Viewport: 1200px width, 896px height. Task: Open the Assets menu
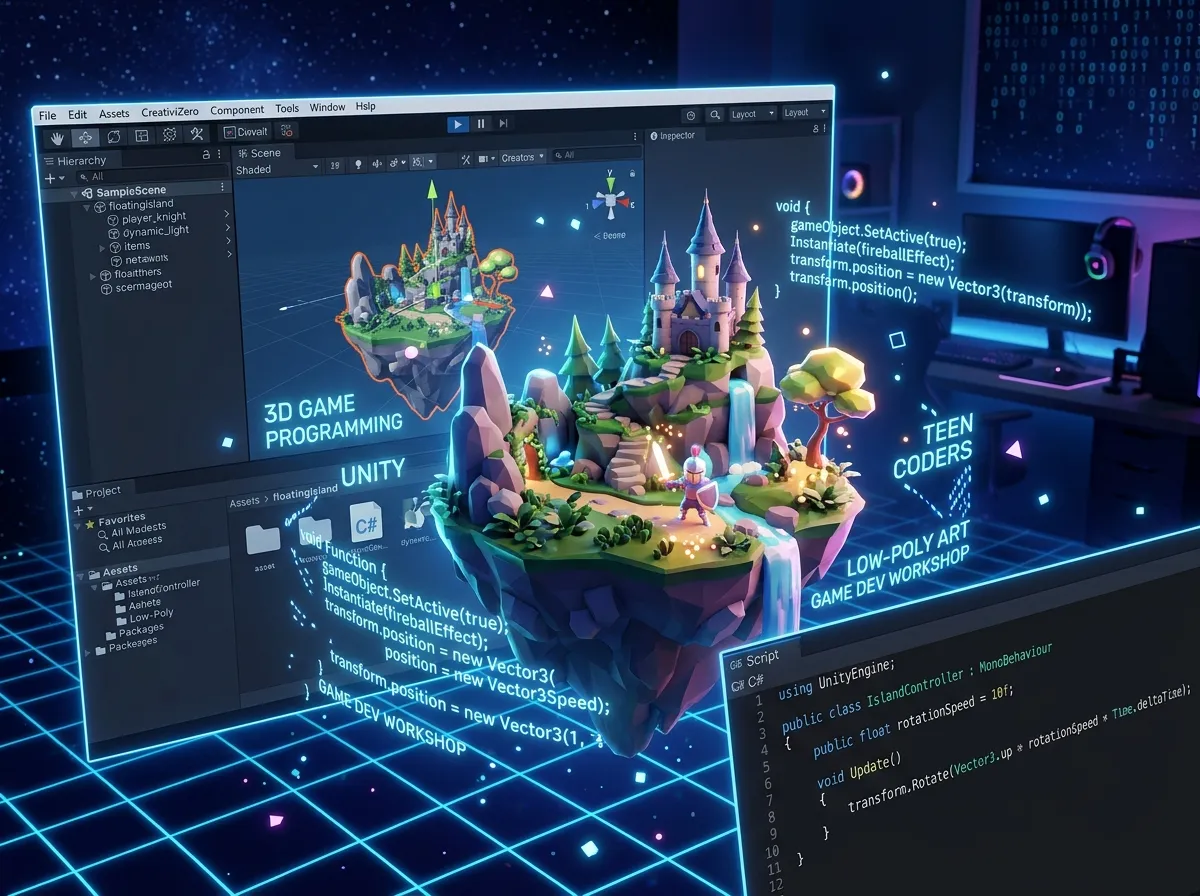click(x=114, y=114)
